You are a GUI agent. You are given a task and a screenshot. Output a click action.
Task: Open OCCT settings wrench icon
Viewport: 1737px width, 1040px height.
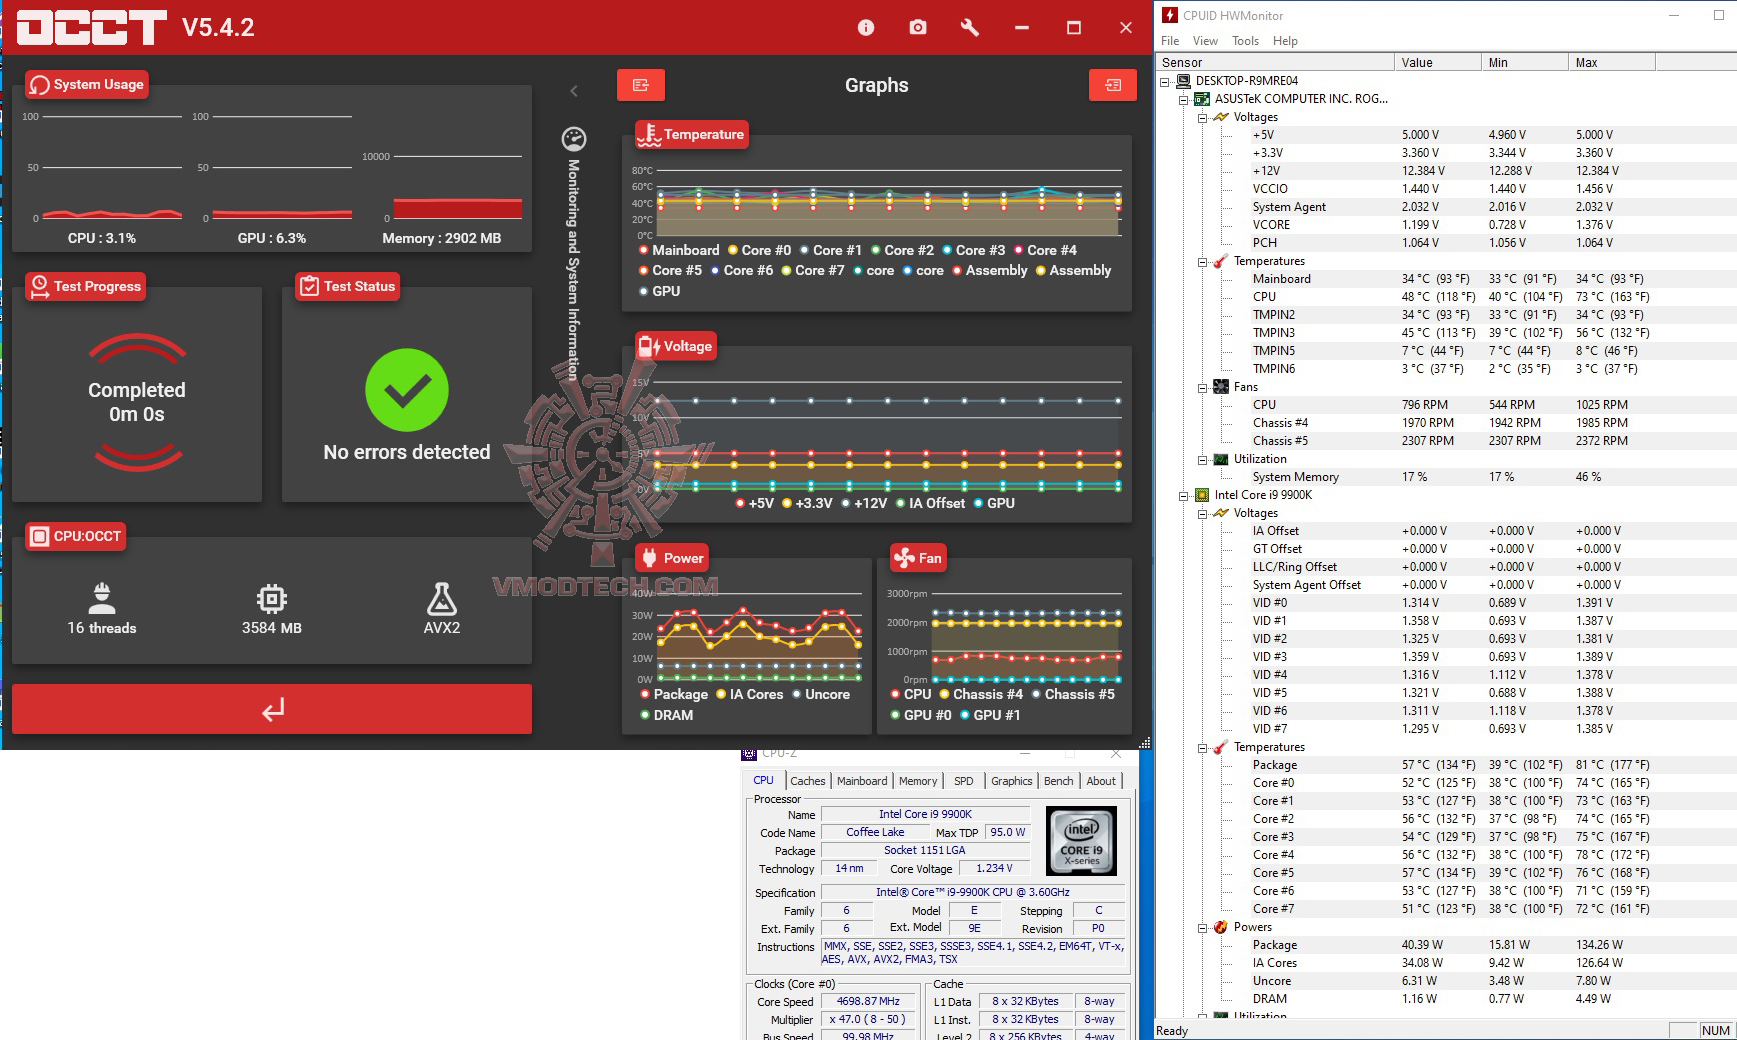click(969, 28)
